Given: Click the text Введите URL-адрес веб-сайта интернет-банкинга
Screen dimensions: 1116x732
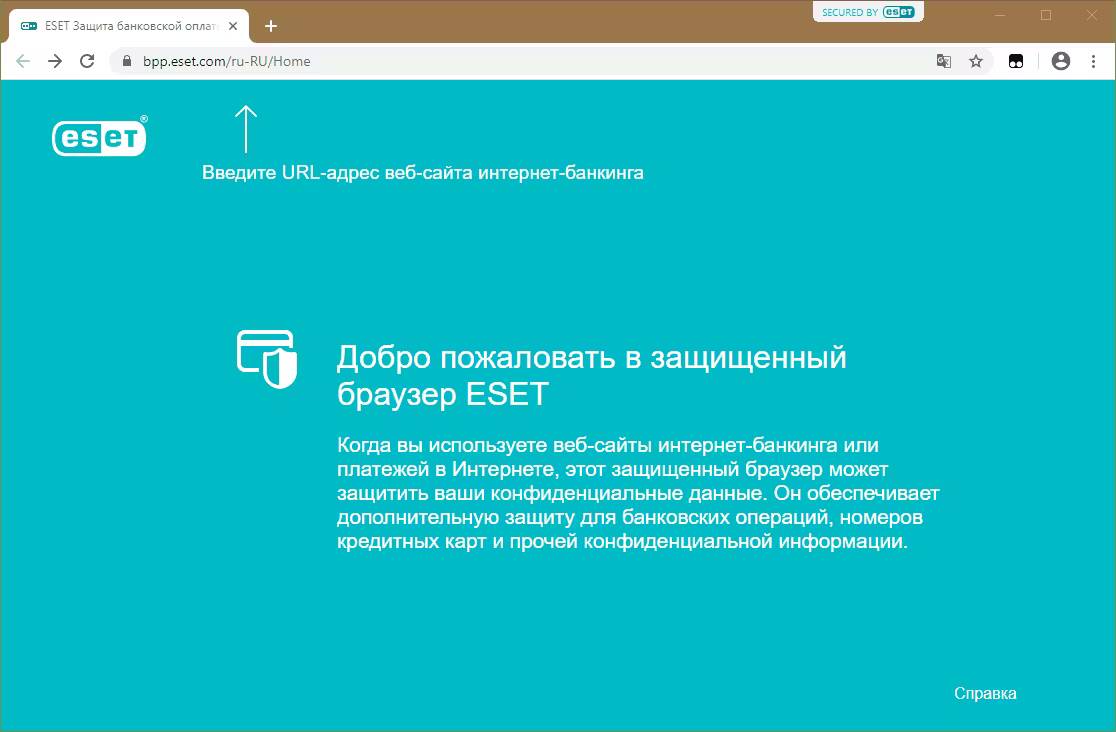Looking at the screenshot, I should click(423, 173).
